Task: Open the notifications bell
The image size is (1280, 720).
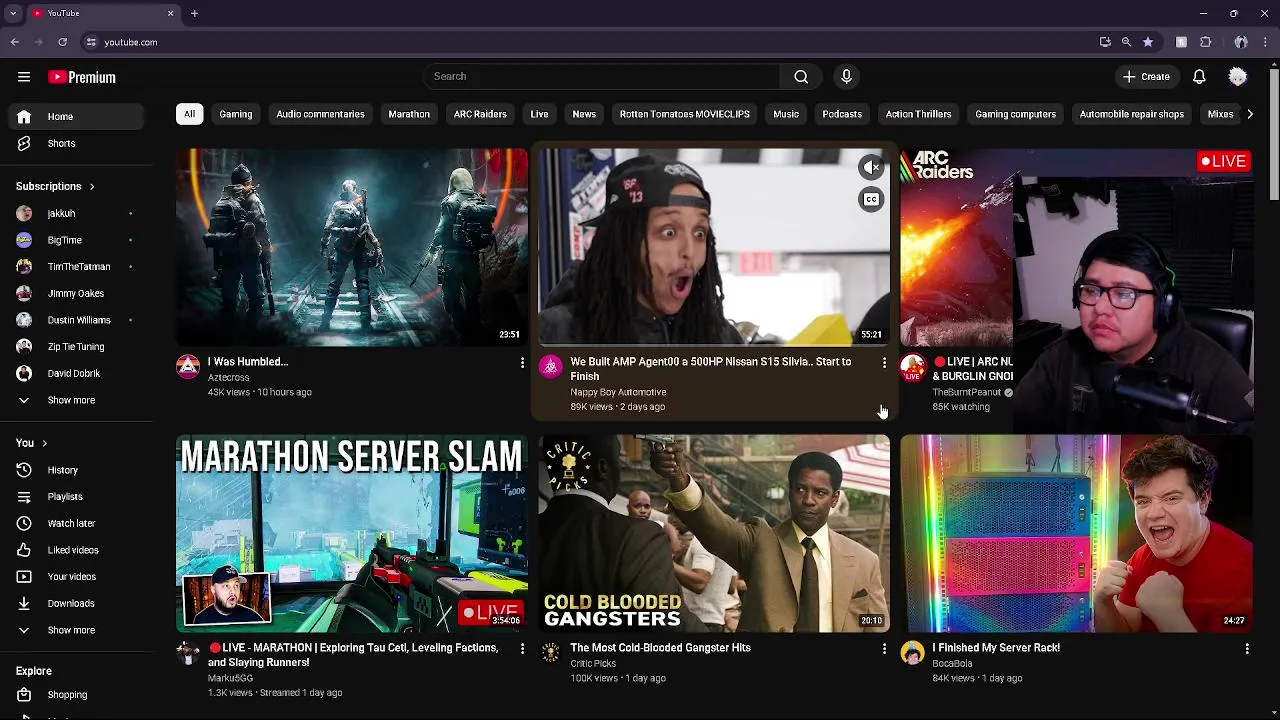Action: point(1199,76)
